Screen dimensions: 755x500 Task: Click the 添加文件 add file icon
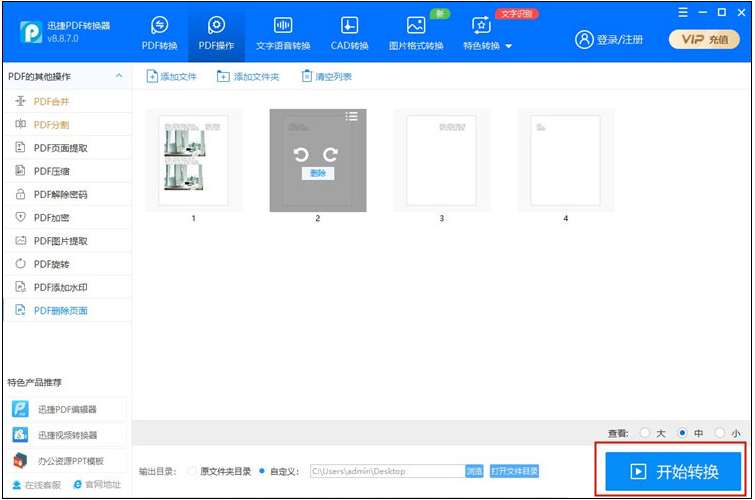(152, 77)
